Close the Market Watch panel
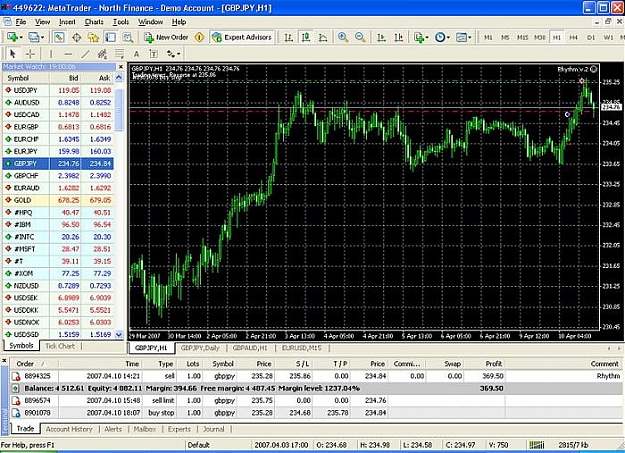 click(x=121, y=67)
